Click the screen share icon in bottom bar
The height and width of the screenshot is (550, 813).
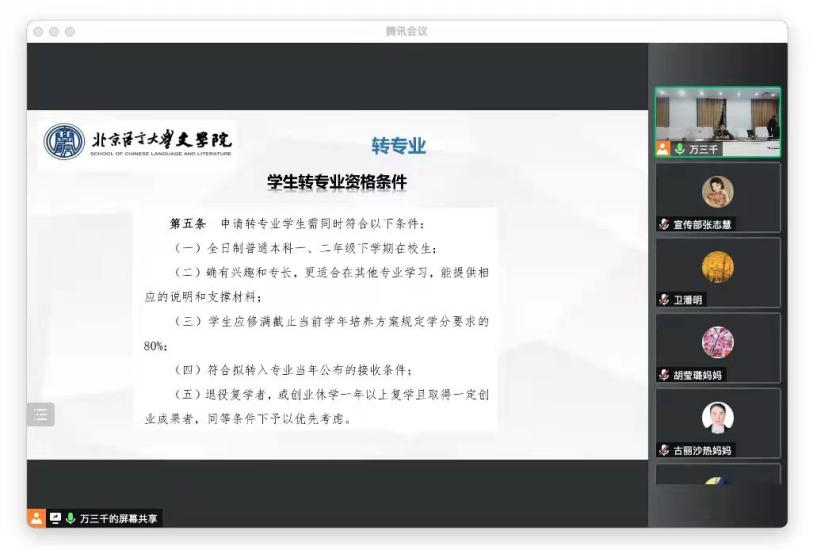(54, 518)
